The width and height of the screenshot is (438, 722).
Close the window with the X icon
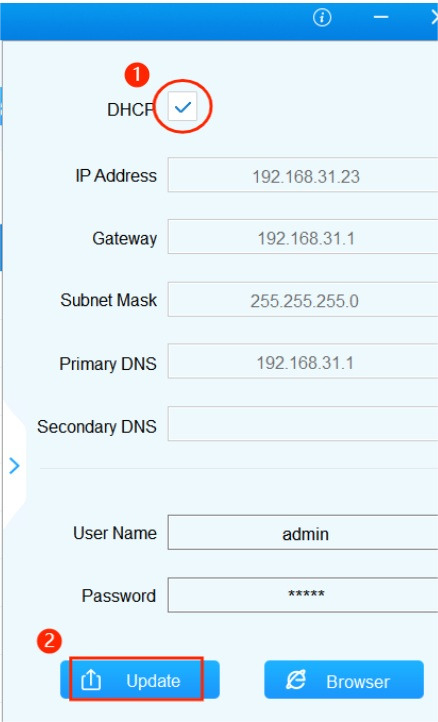pyautogui.click(x=434, y=17)
